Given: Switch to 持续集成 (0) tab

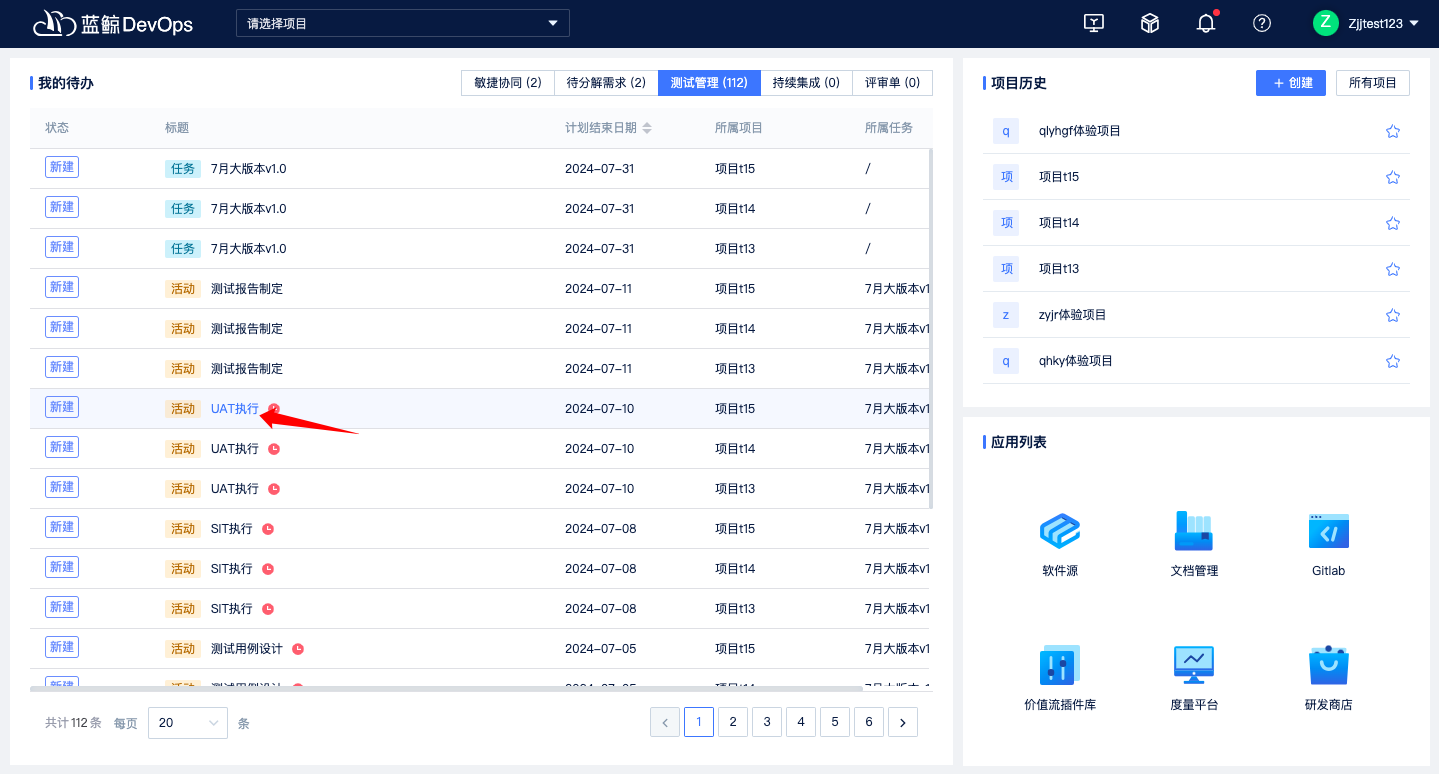Looking at the screenshot, I should click(x=806, y=83).
